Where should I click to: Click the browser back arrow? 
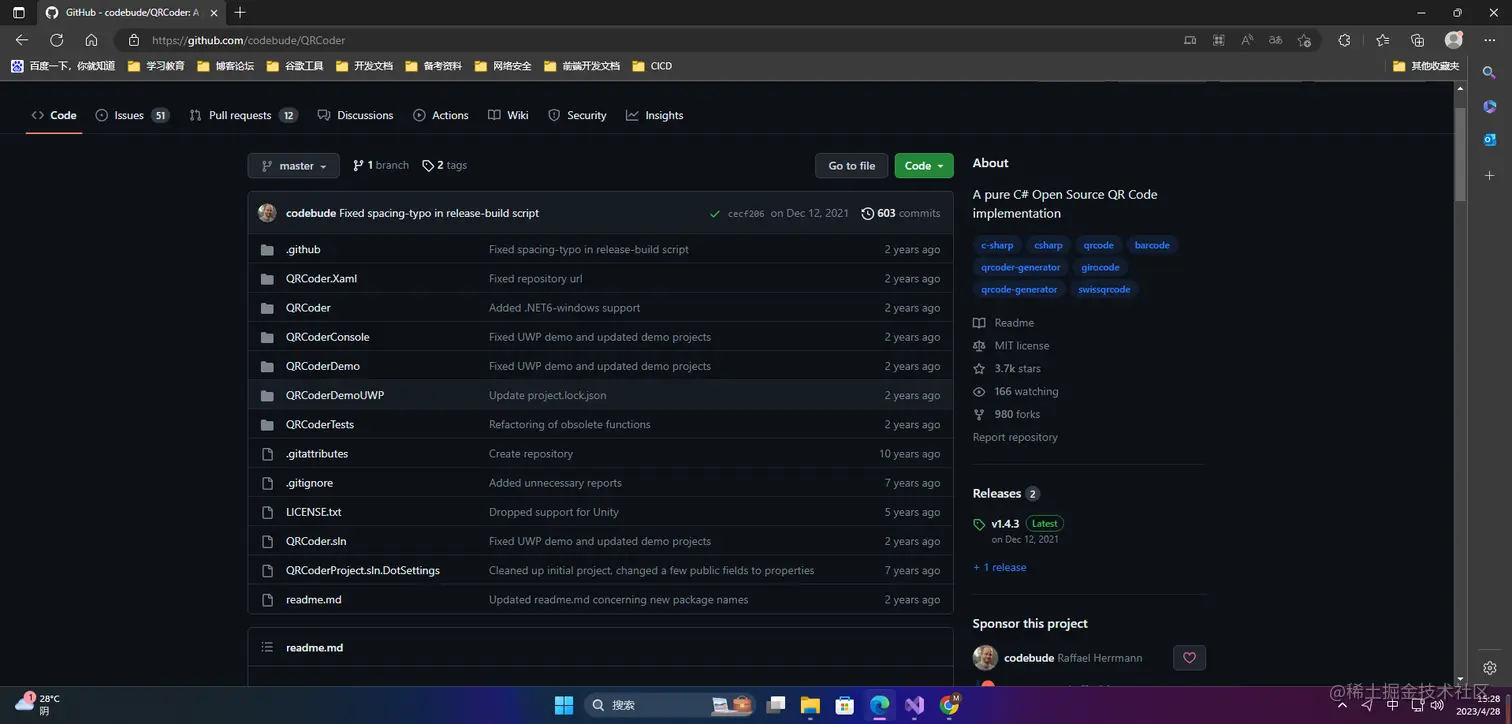22,40
